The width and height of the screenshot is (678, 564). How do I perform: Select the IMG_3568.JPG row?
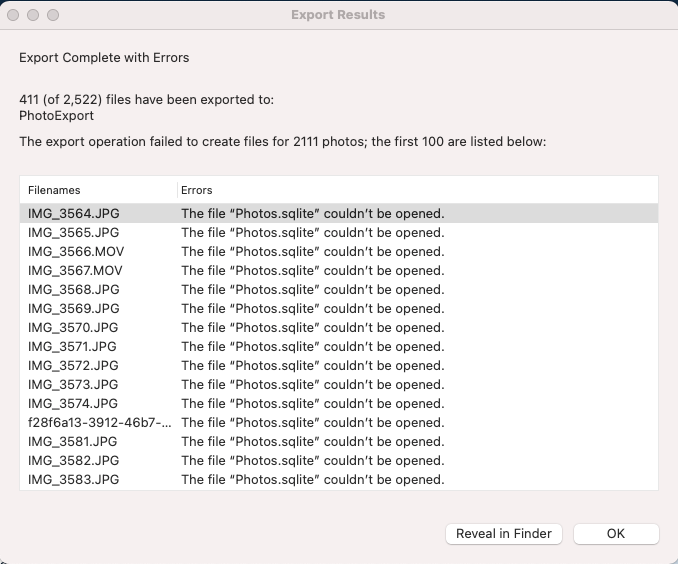339,289
